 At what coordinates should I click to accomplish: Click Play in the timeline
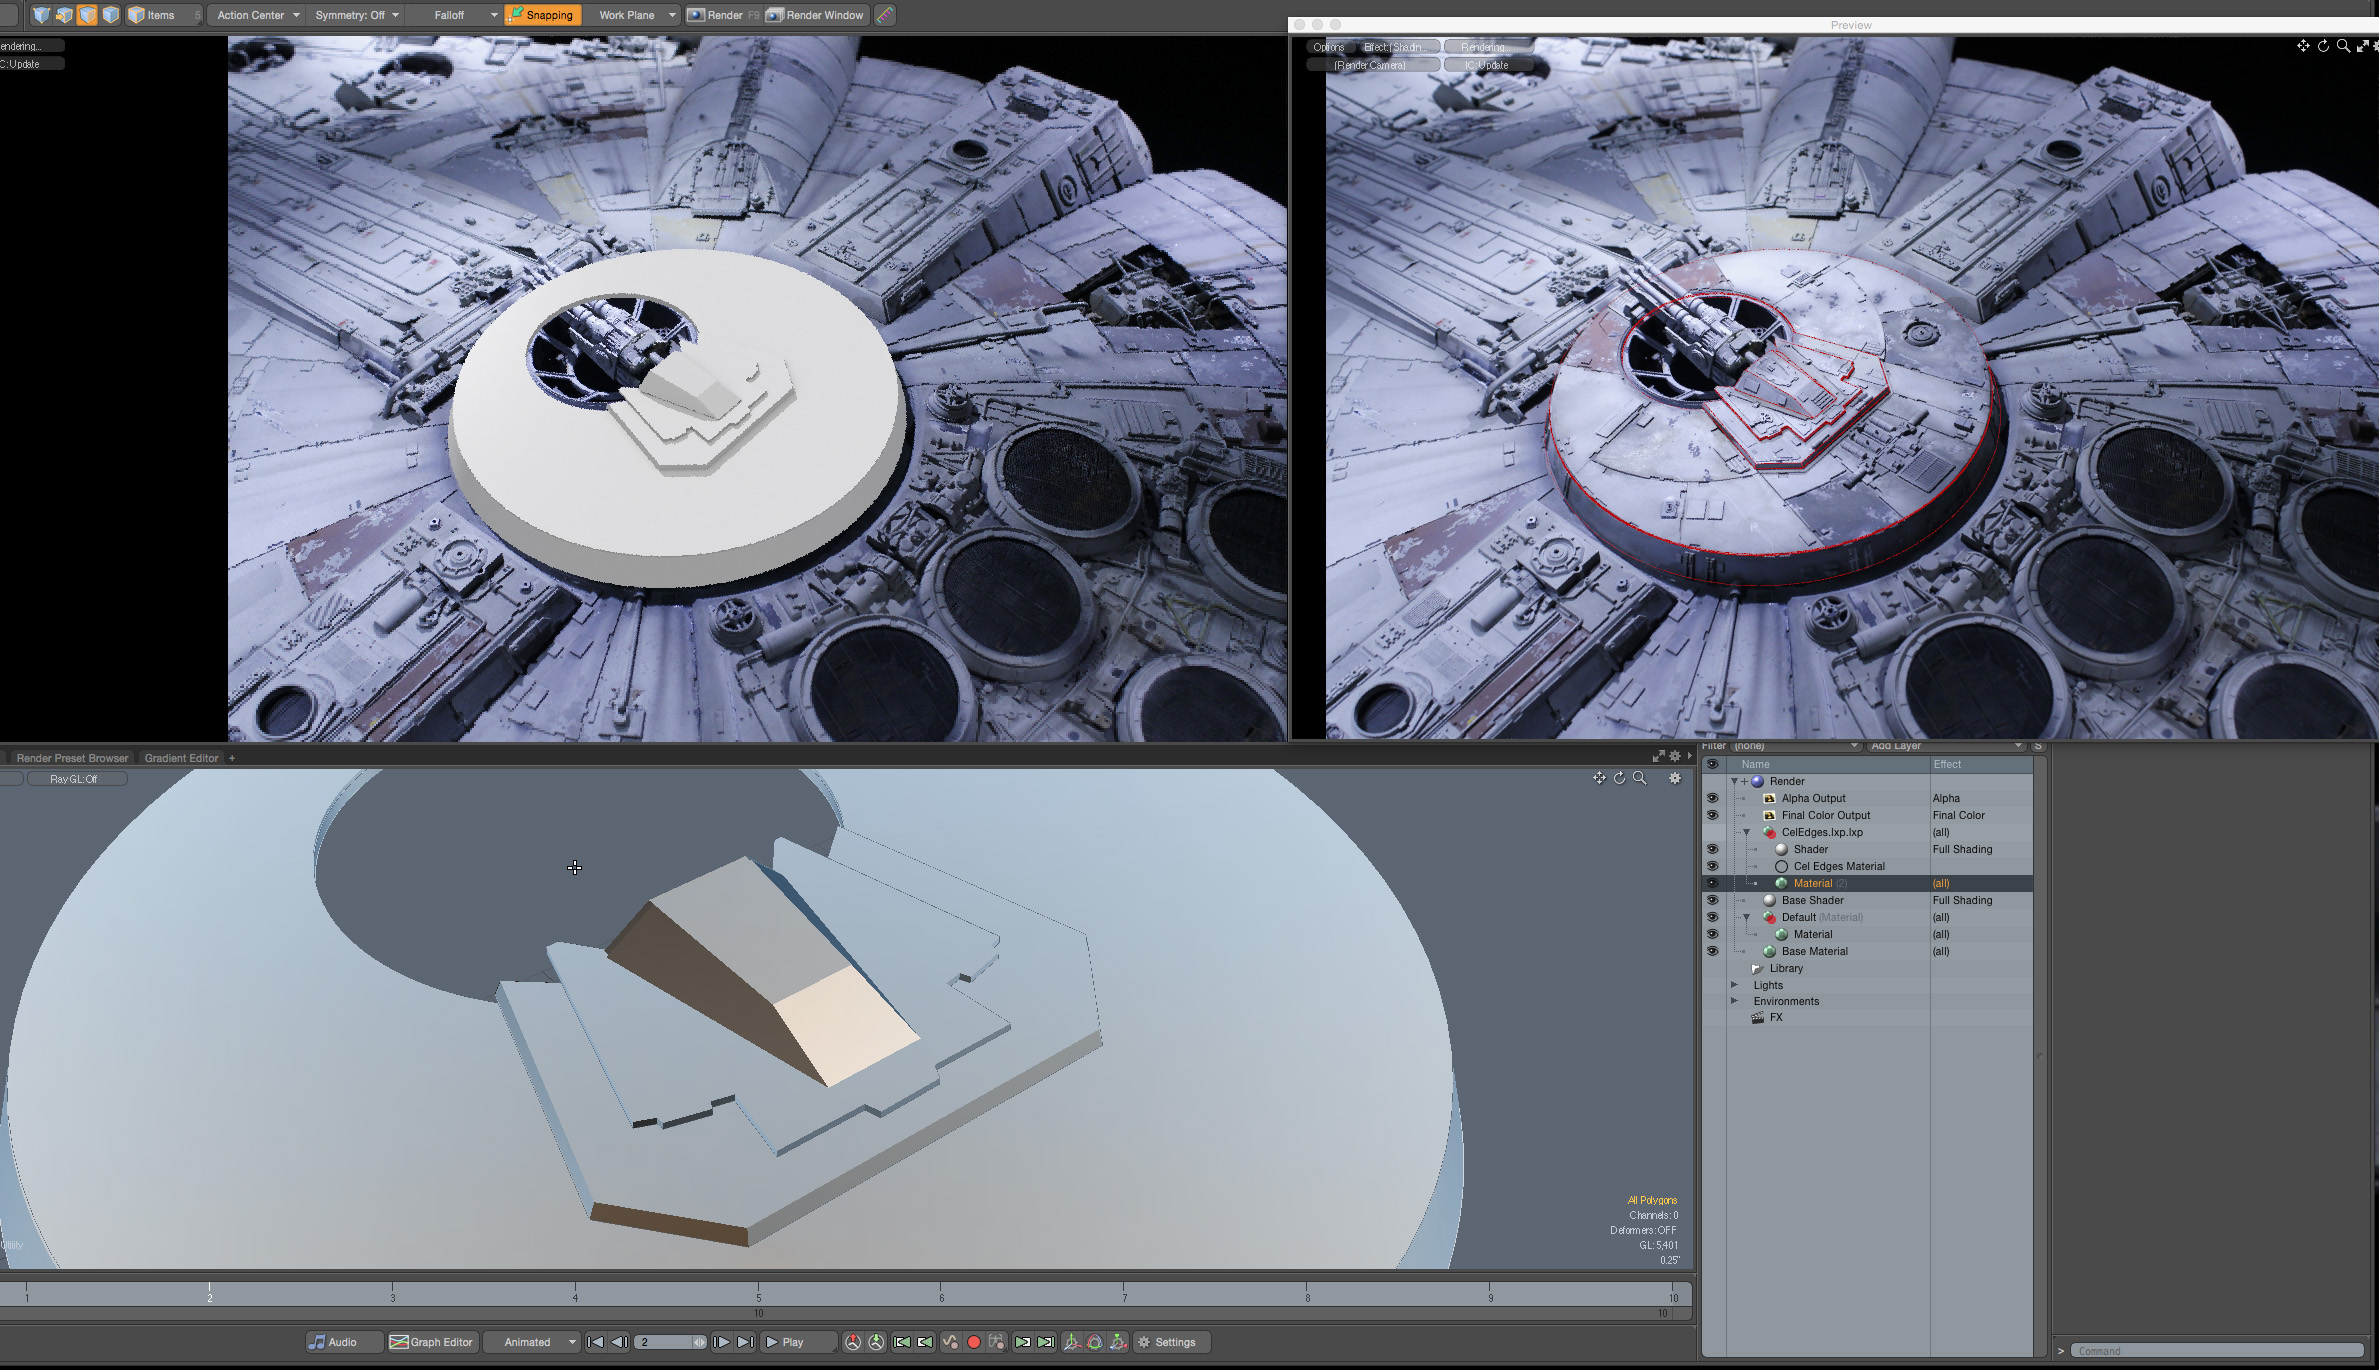tap(798, 1342)
